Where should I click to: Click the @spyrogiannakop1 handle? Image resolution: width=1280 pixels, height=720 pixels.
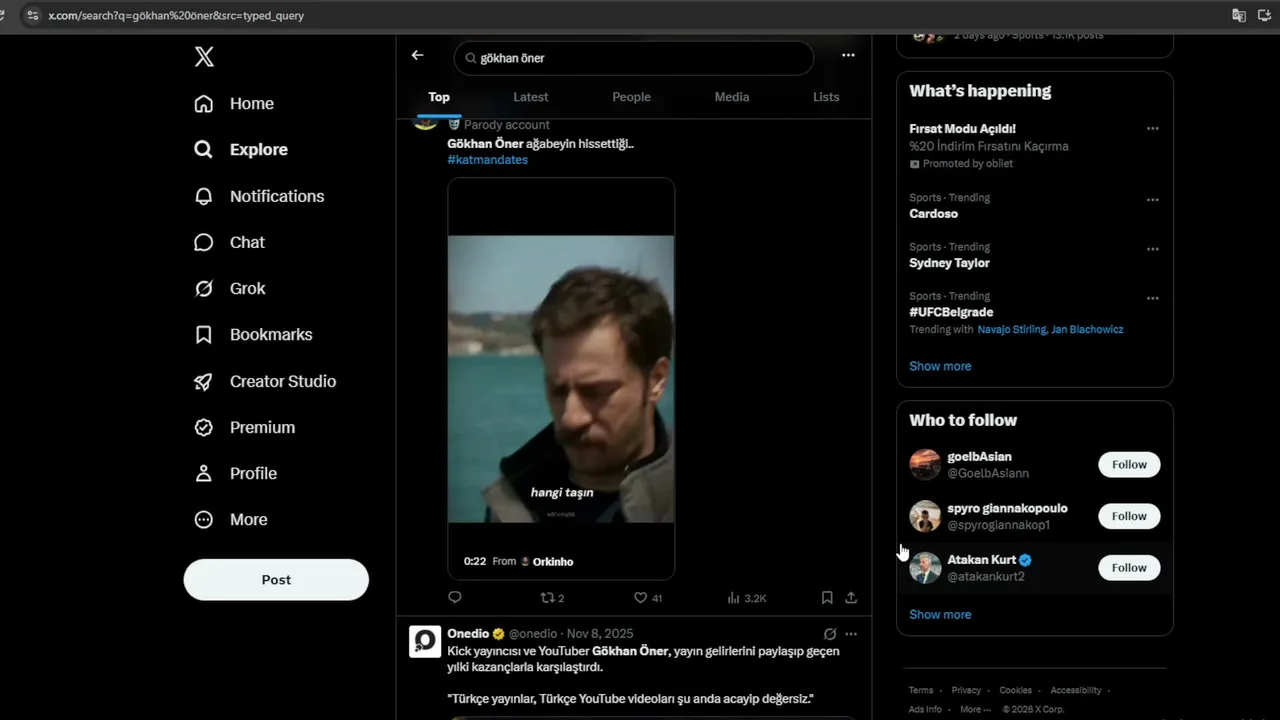[999, 525]
